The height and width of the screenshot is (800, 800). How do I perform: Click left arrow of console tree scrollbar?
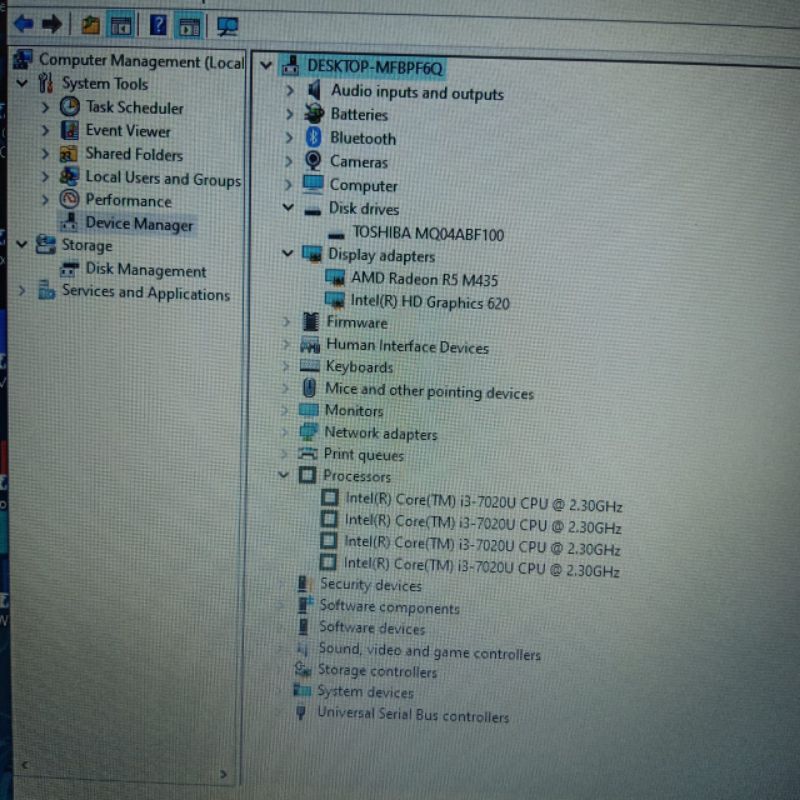[24, 764]
